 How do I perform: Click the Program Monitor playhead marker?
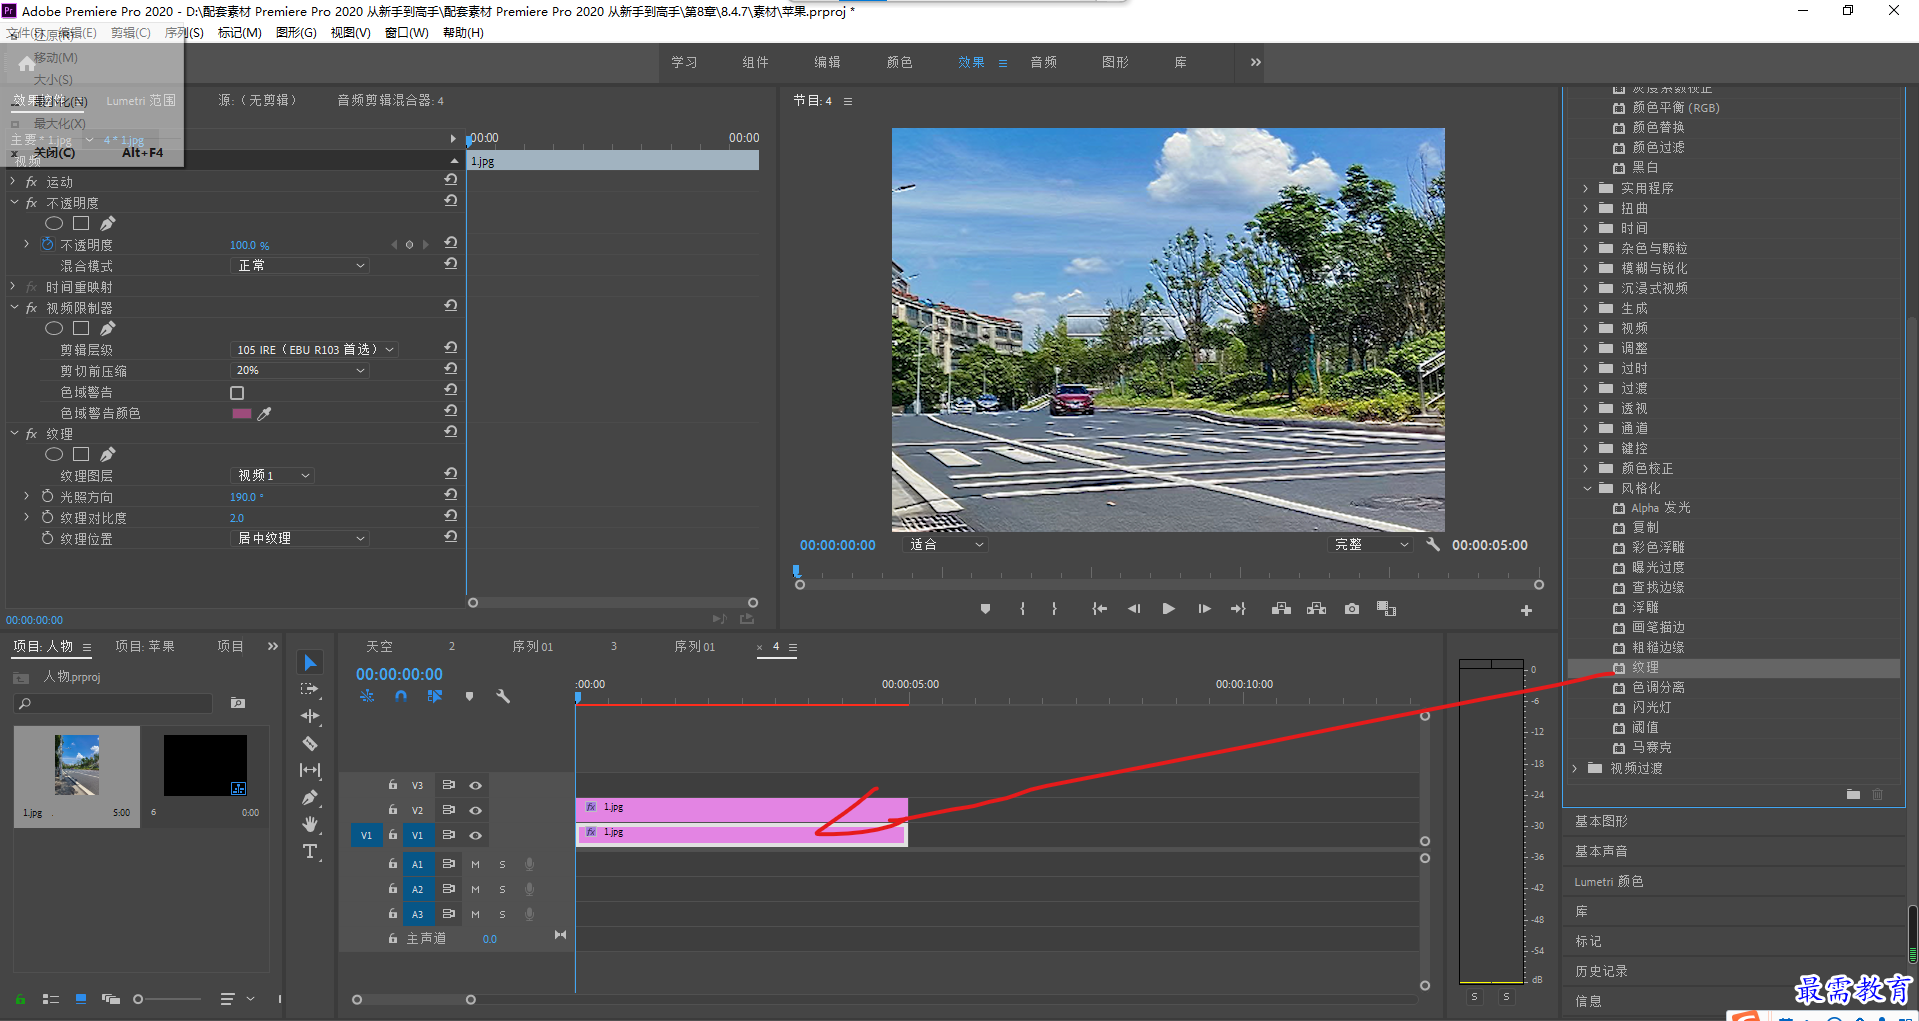coord(797,571)
